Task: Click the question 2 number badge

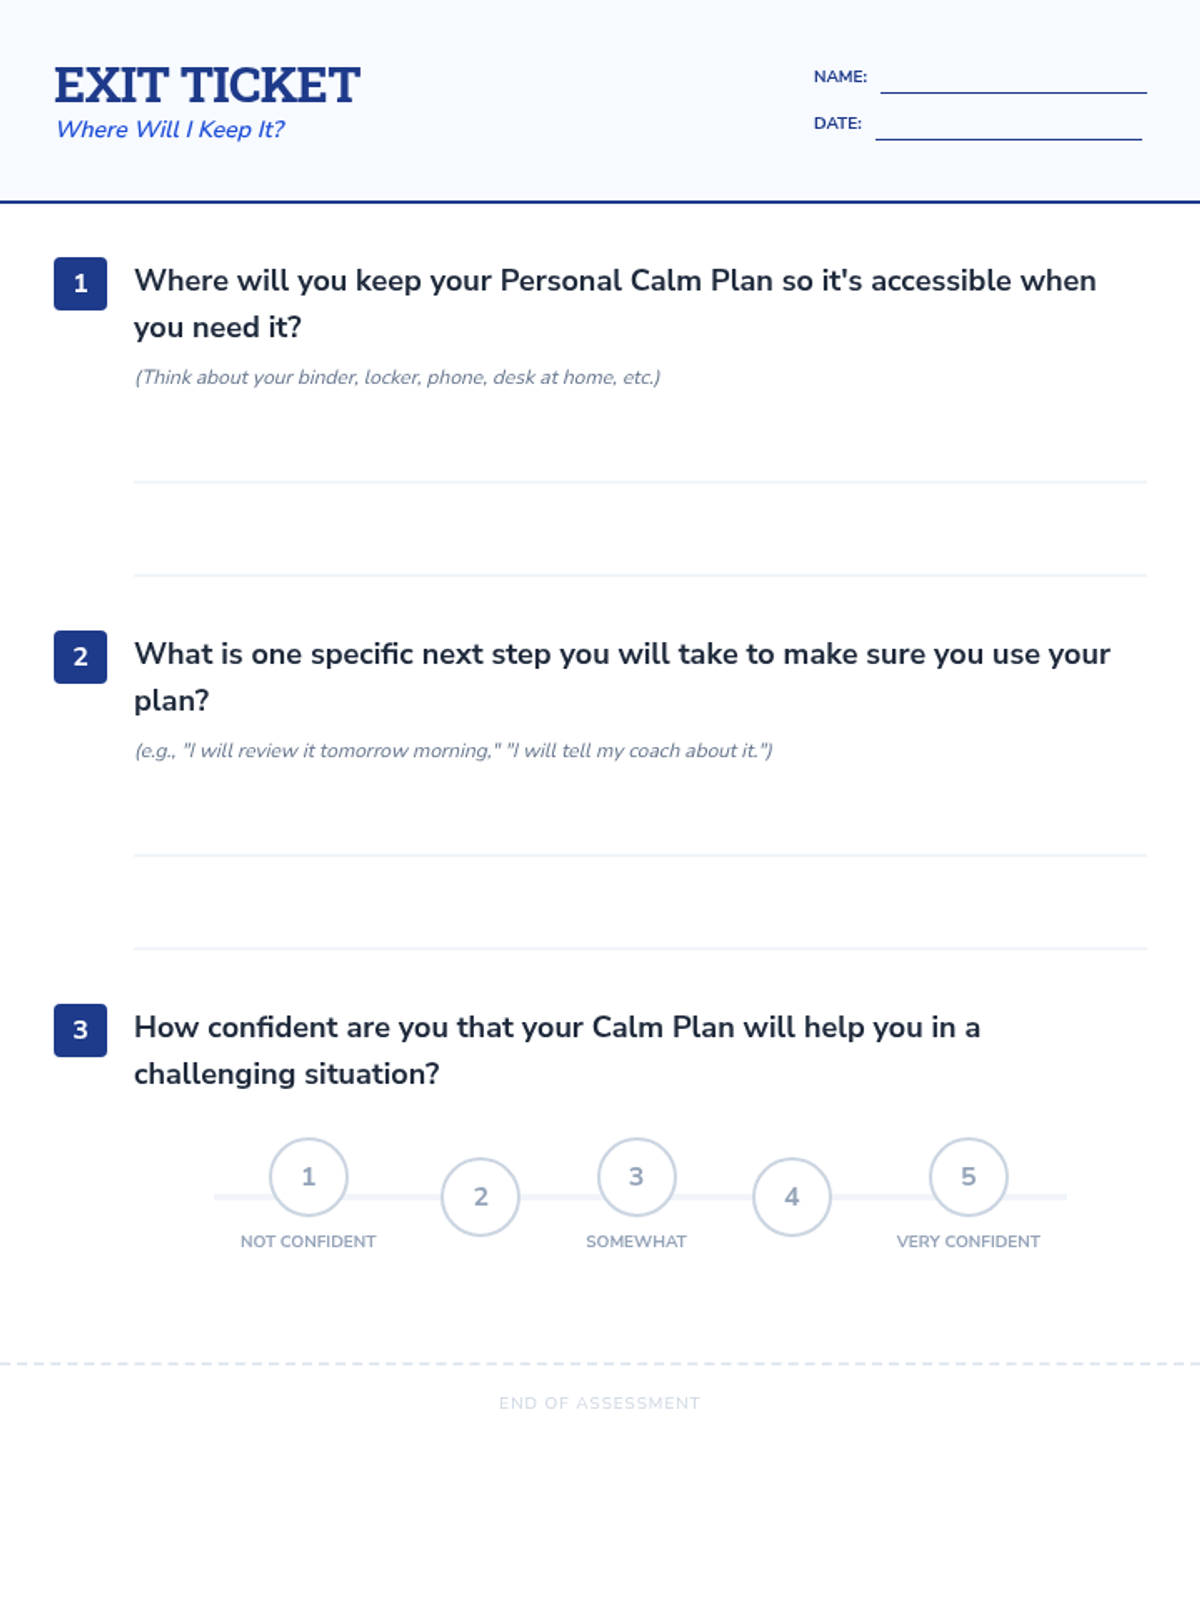Action: 80,657
